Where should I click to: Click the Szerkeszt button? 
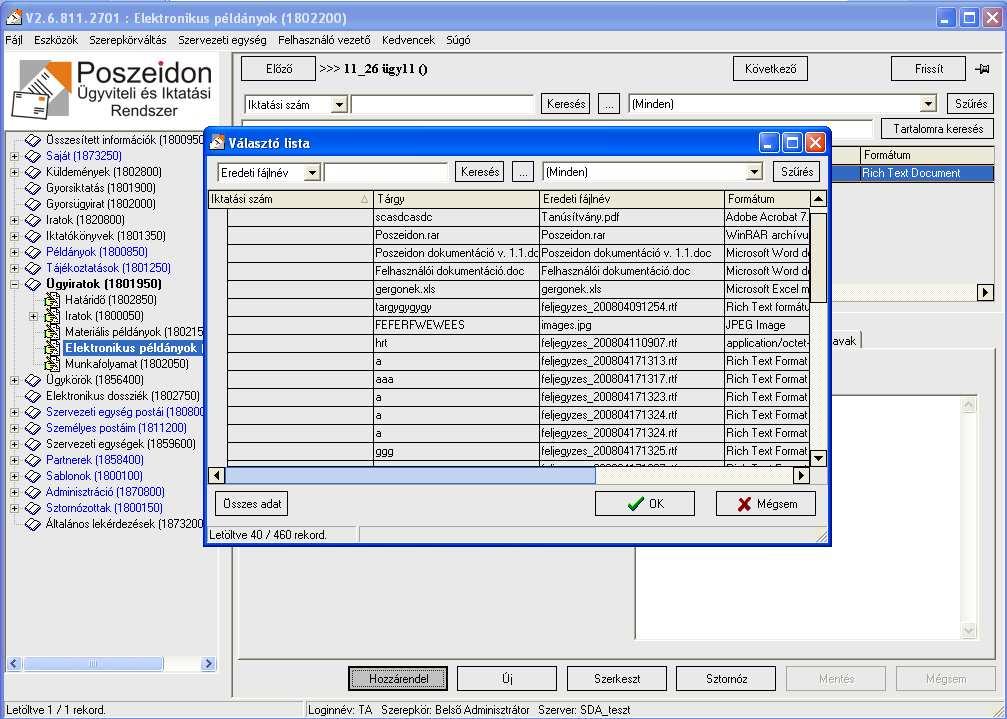(x=617, y=679)
